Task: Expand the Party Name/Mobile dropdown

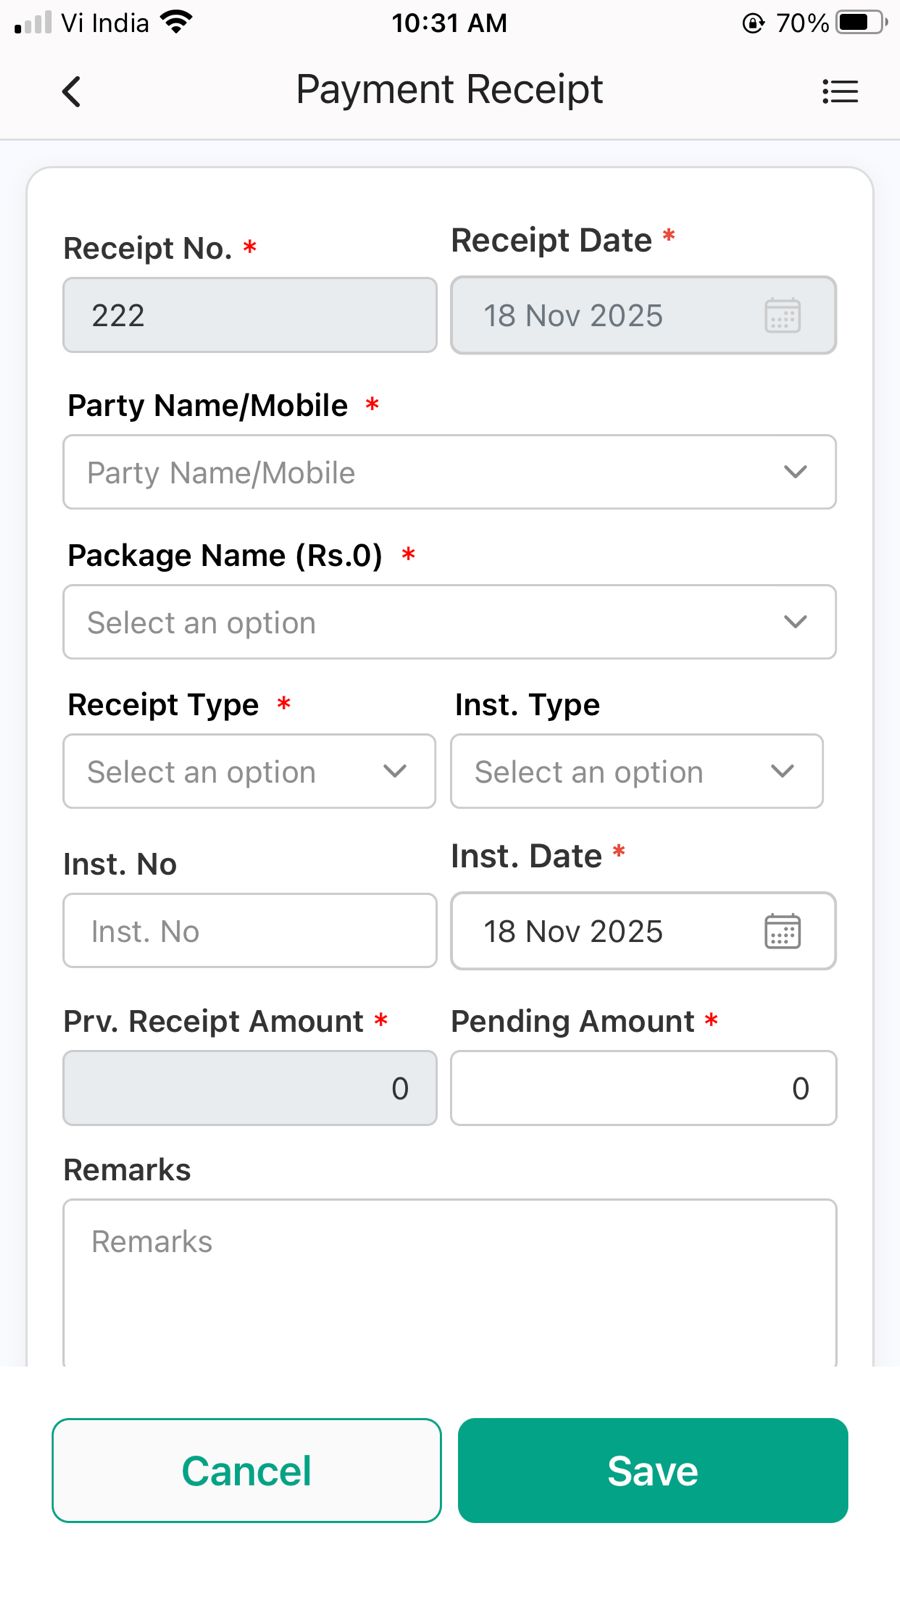Action: 449,472
